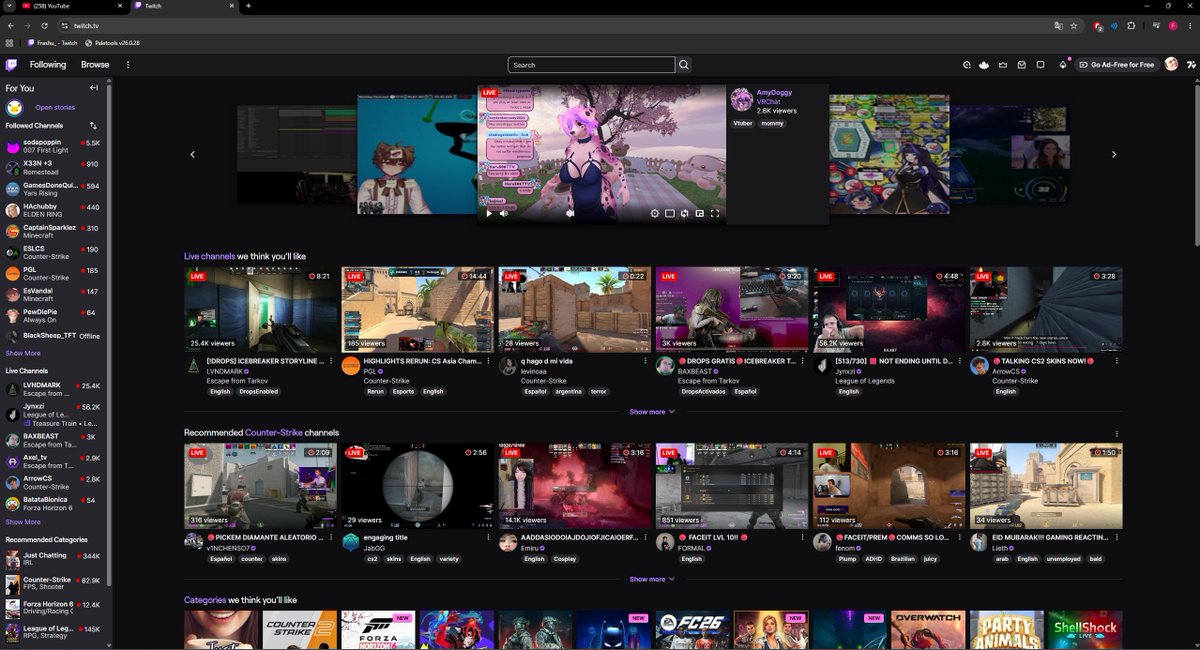1200x650 pixels.
Task: Show previous featured carousel stream
Action: [192, 154]
